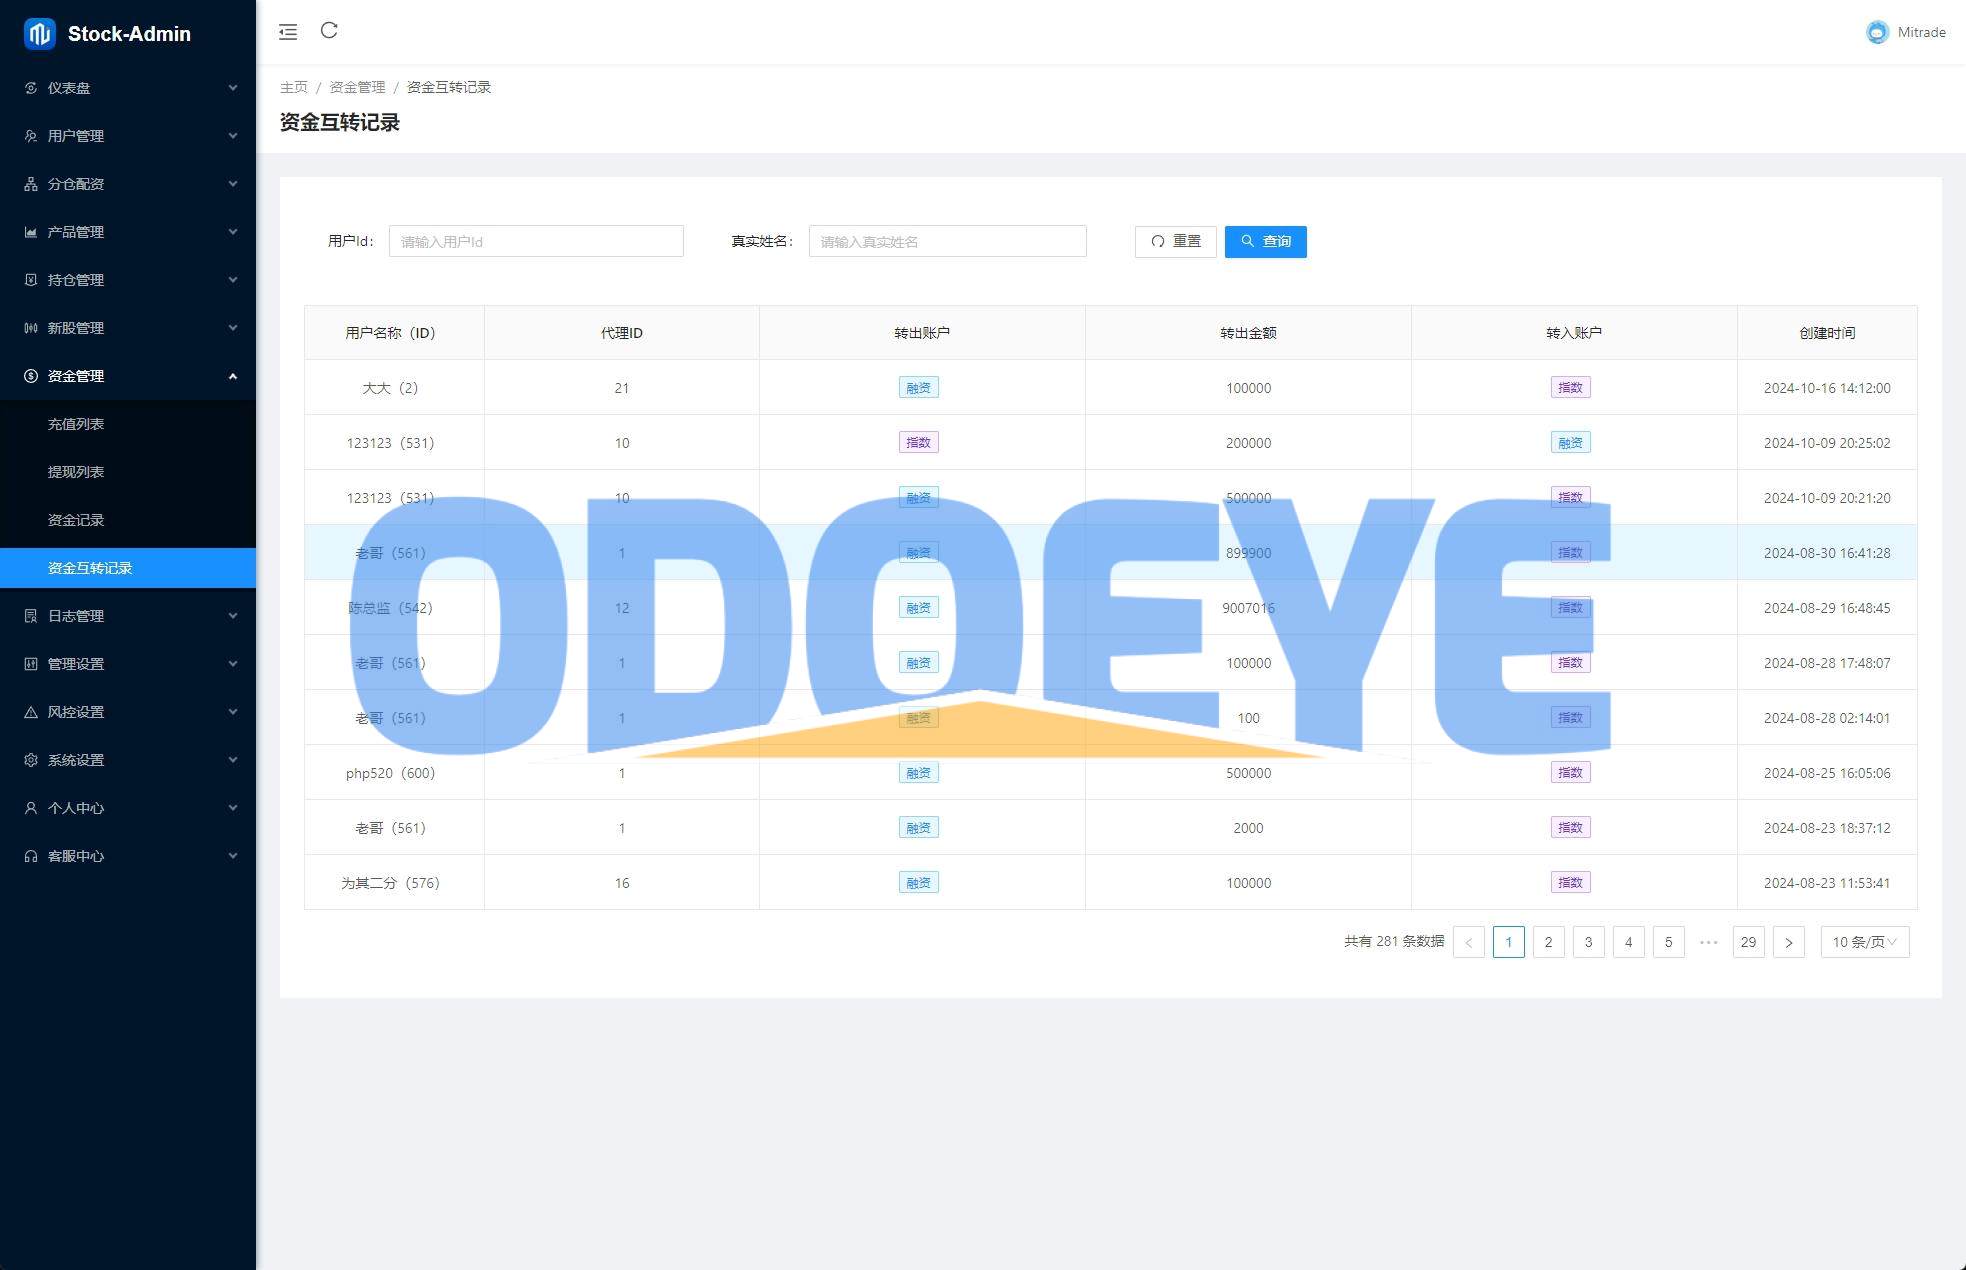Expand the 仪表盘 menu chevron
1966x1270 pixels.
tap(233, 88)
